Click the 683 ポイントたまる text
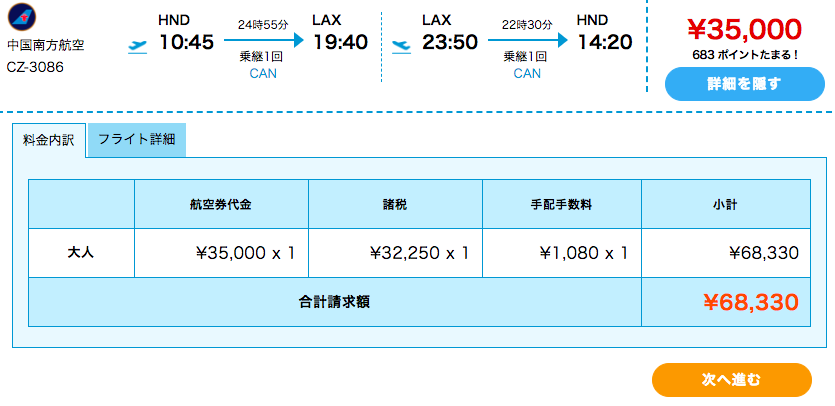This screenshot has height=406, width=835. coord(745,55)
